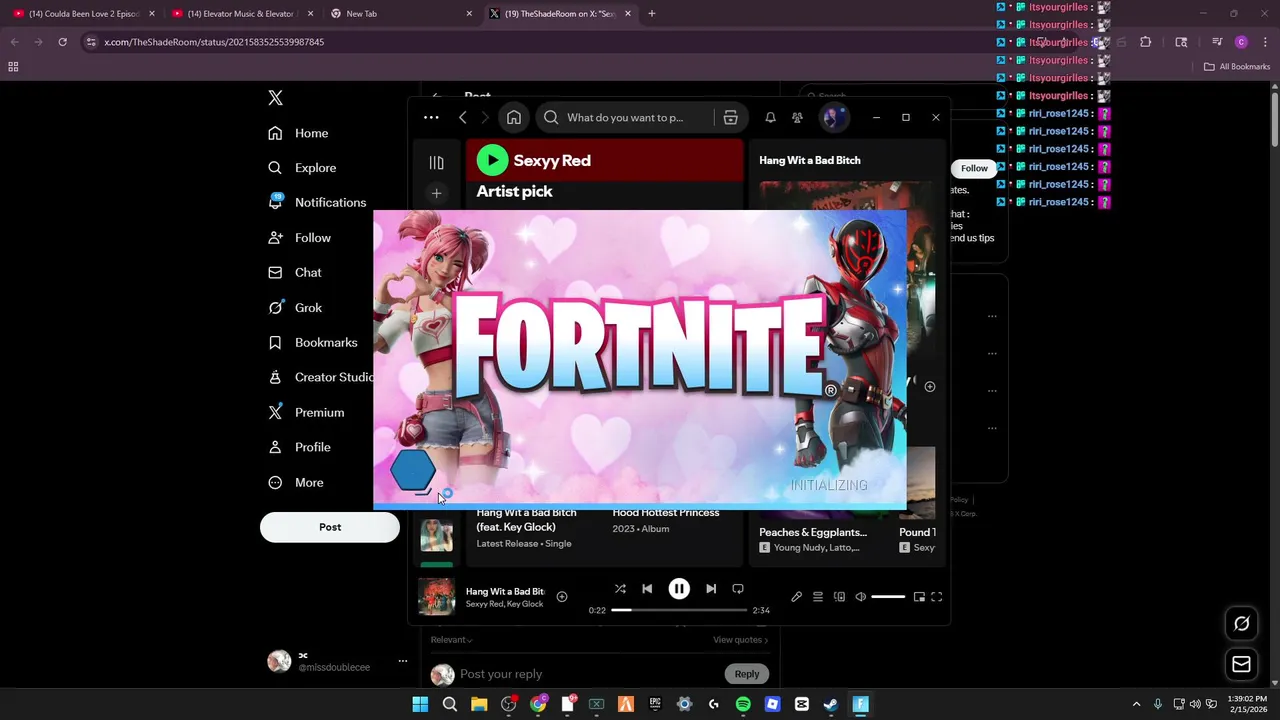Open the Spotify miniplayer

click(919, 597)
